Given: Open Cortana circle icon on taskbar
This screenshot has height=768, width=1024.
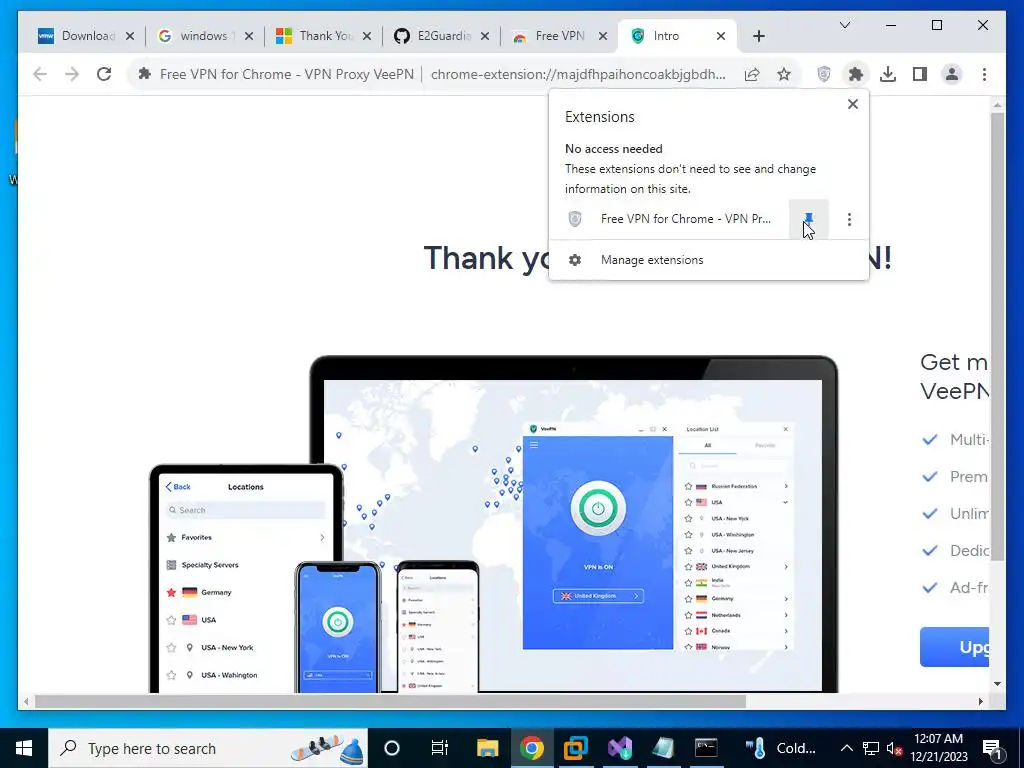Looking at the screenshot, I should coord(392,748).
